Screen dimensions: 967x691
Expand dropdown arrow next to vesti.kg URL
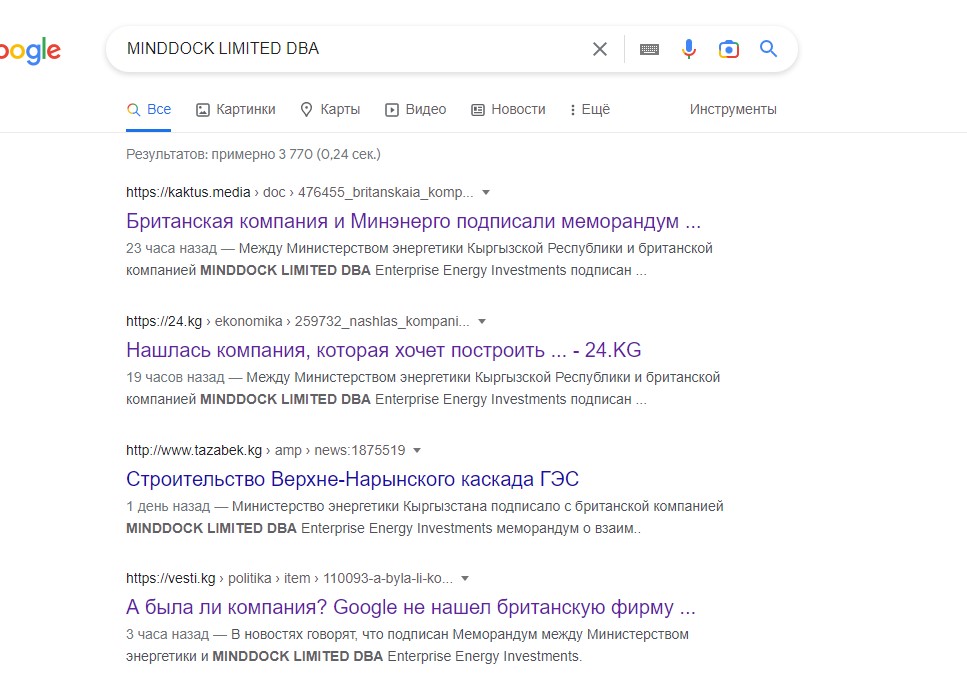tap(465, 579)
